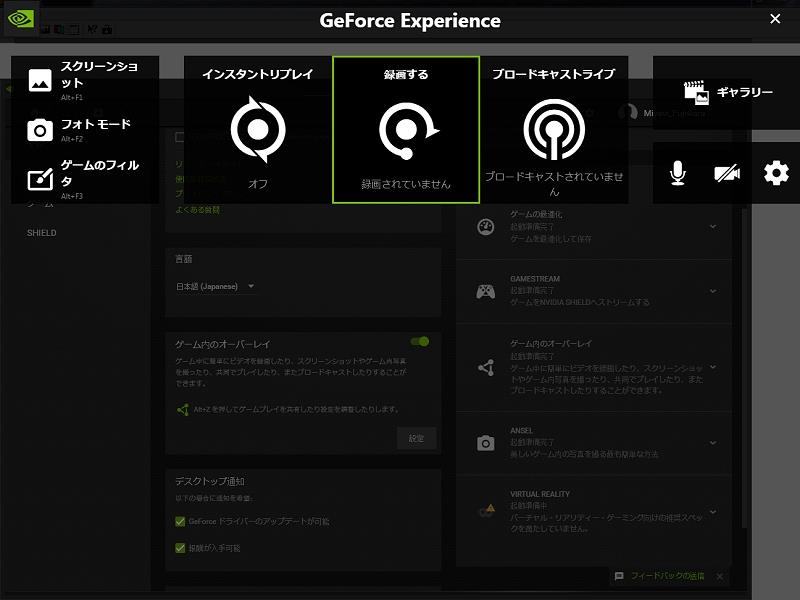Open overlay settings gear
The height and width of the screenshot is (600, 800).
coord(776,173)
